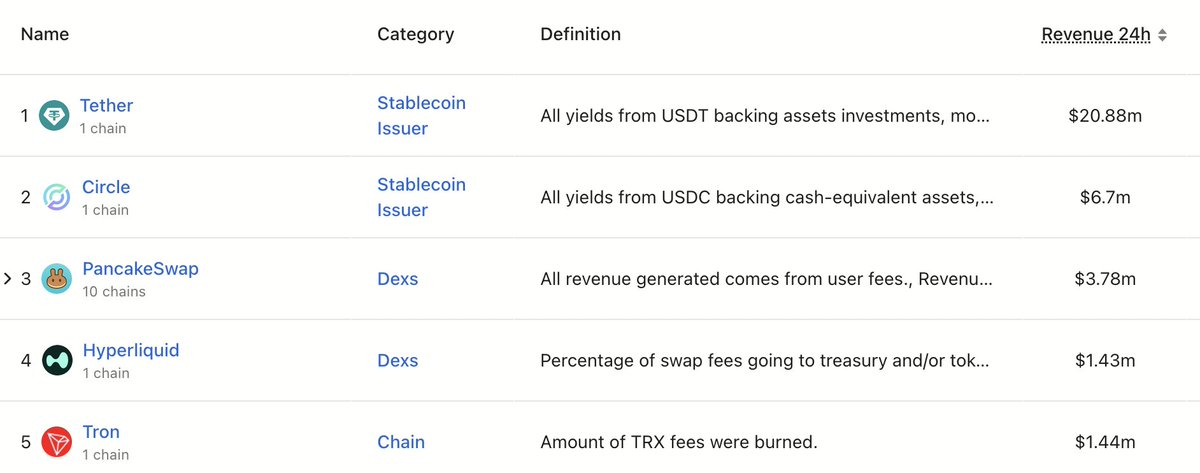1200x473 pixels.
Task: Click the Circle logo icon
Action: click(56, 198)
